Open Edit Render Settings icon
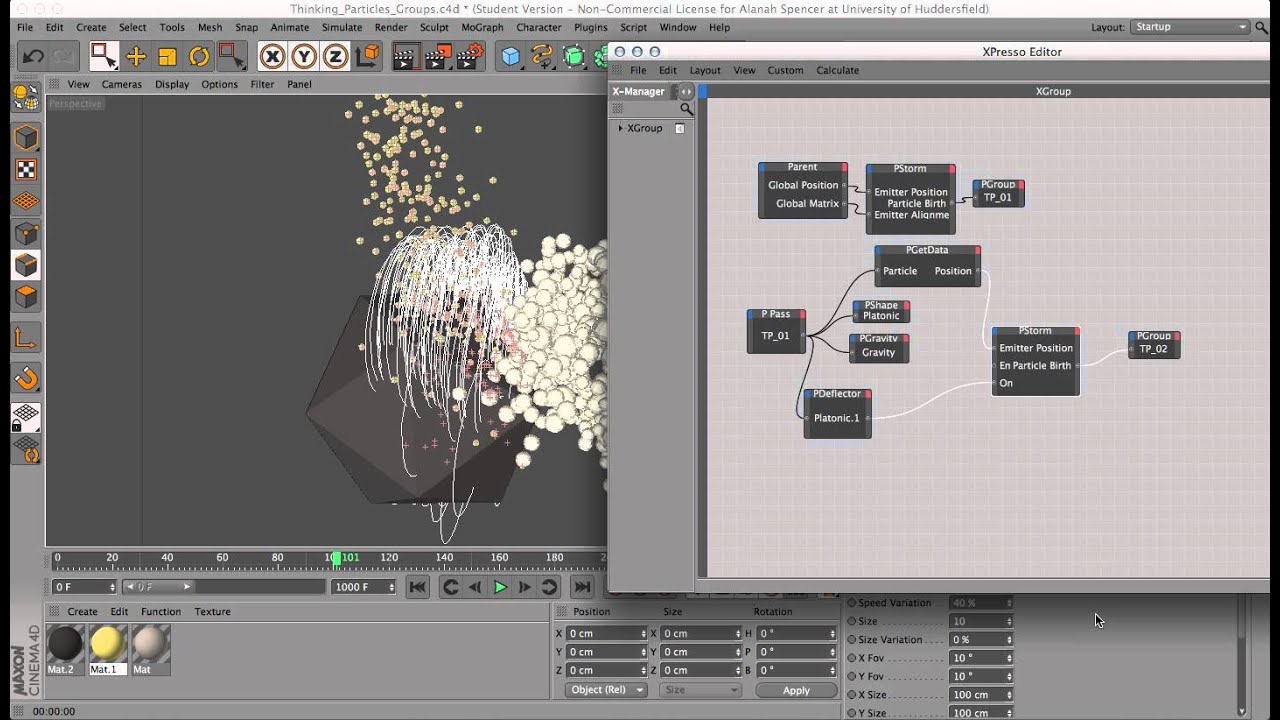The height and width of the screenshot is (720, 1280). [x=469, y=57]
